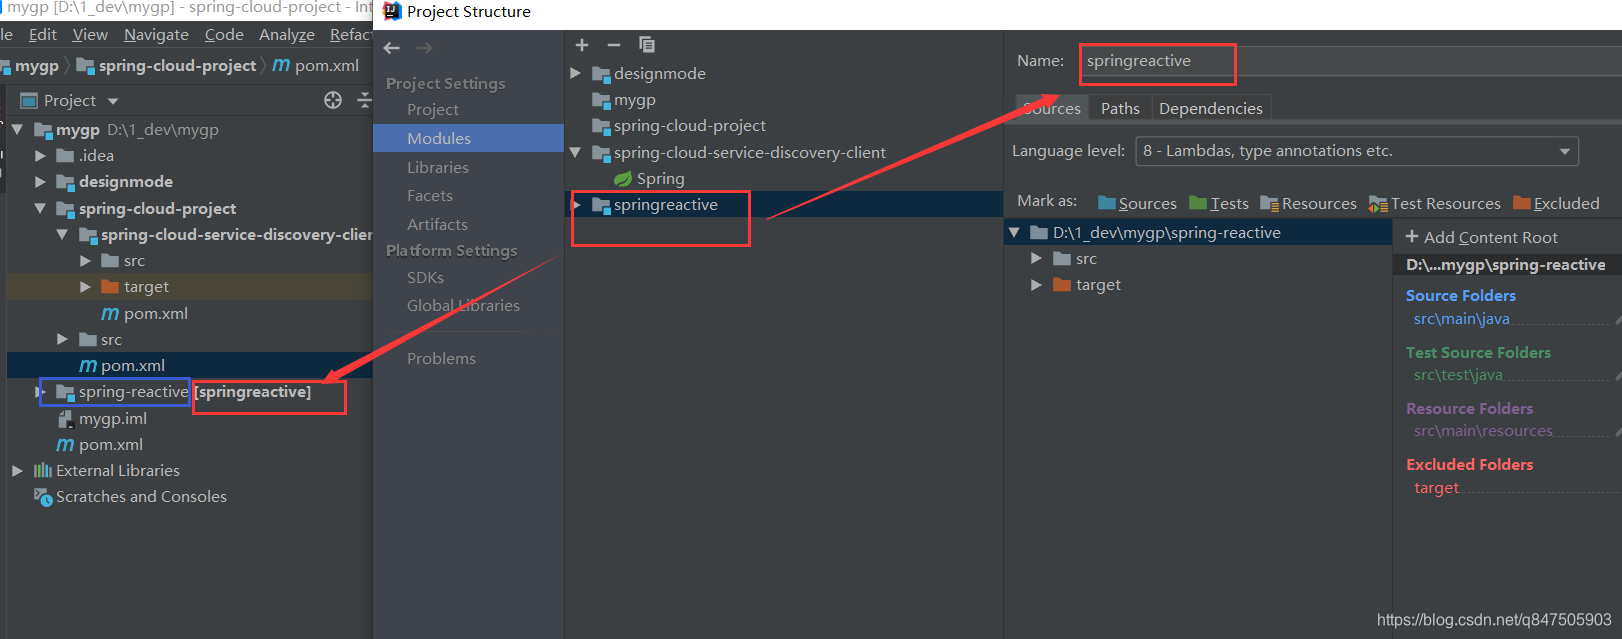Viewport: 1622px width, 639px height.
Task: Click src\test\java test source entry
Action: [1457, 375]
